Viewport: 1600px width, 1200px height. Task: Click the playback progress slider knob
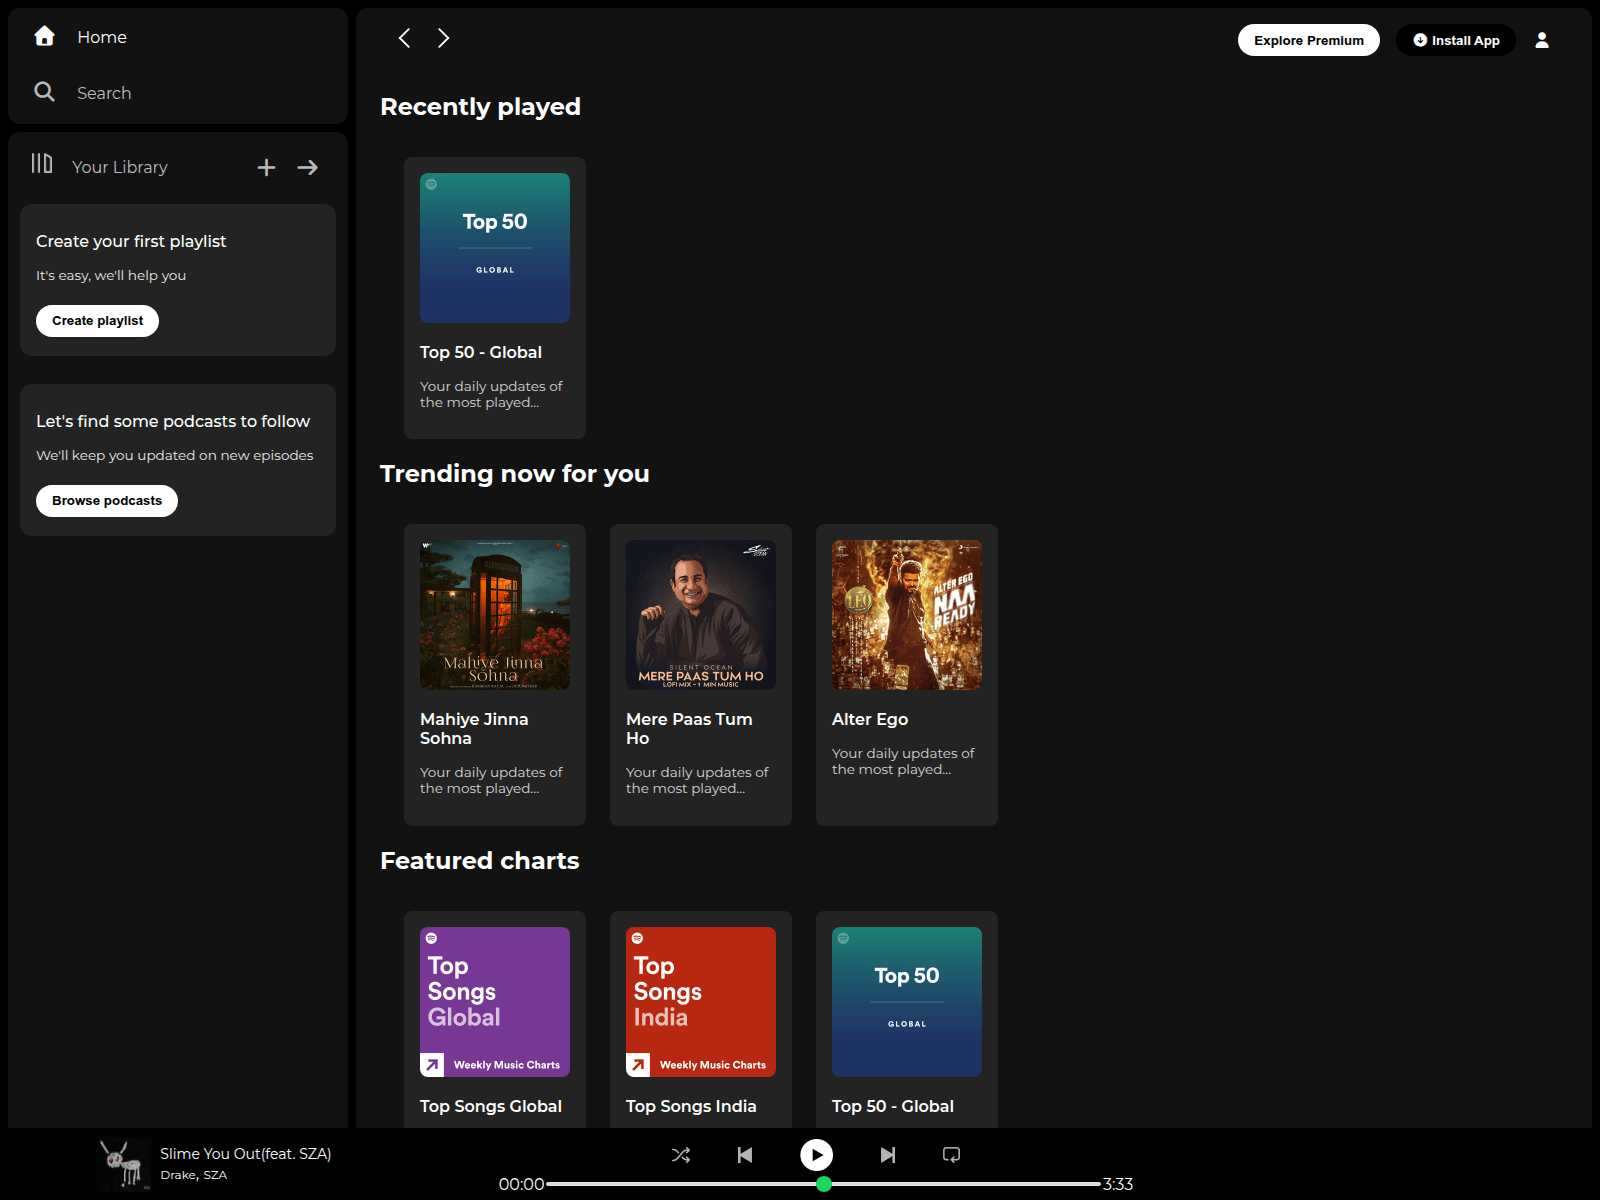click(x=824, y=1184)
